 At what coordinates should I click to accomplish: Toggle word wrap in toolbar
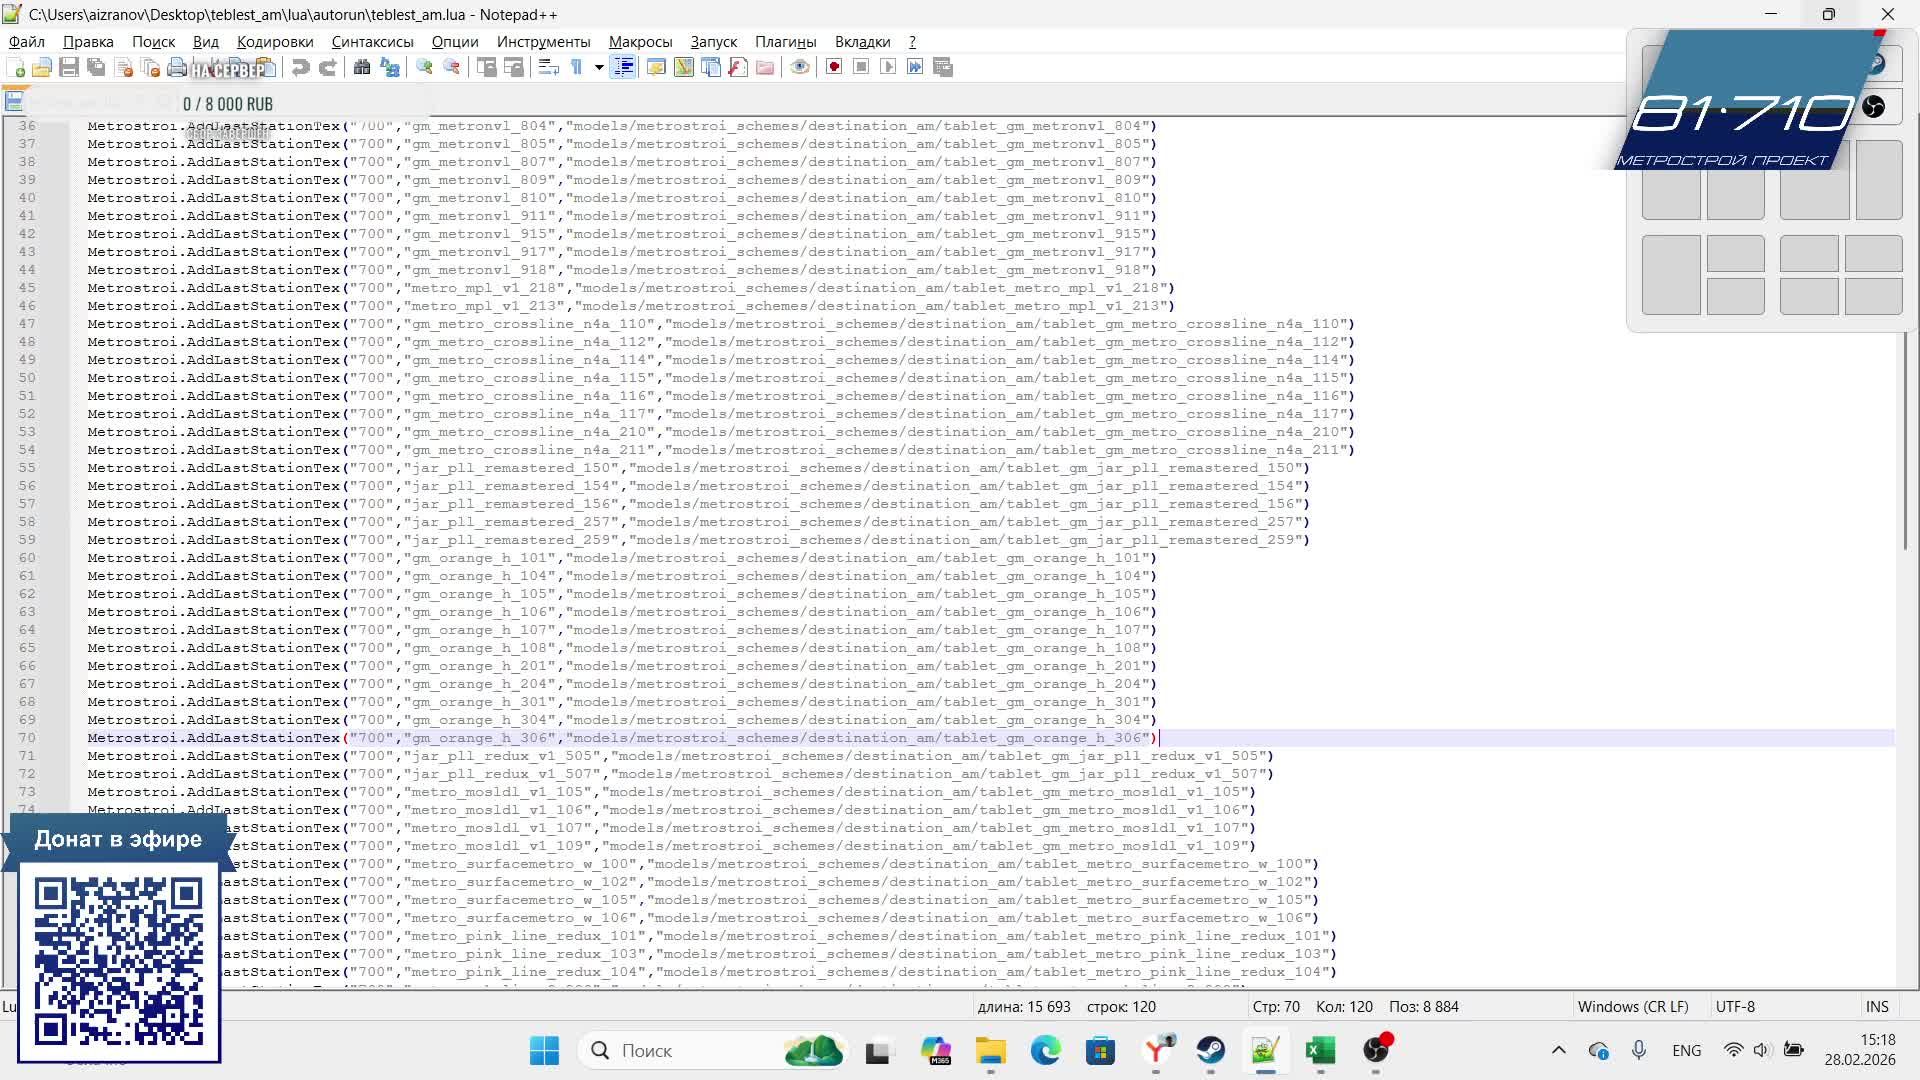point(548,67)
